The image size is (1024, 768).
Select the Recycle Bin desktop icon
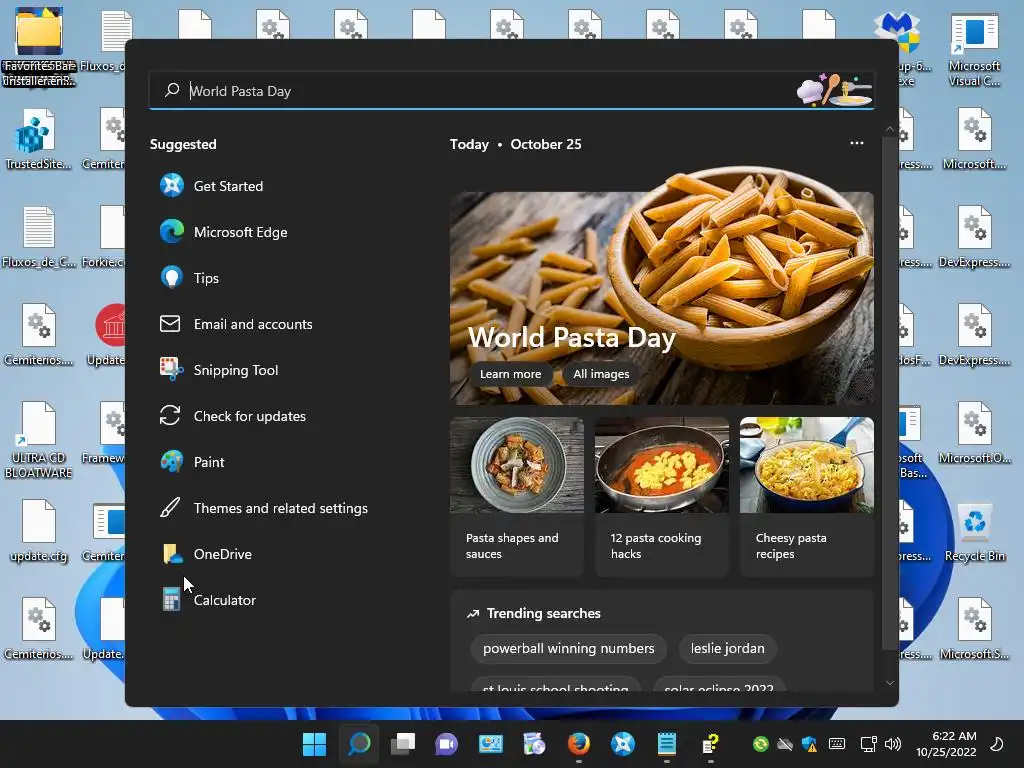pos(974,532)
